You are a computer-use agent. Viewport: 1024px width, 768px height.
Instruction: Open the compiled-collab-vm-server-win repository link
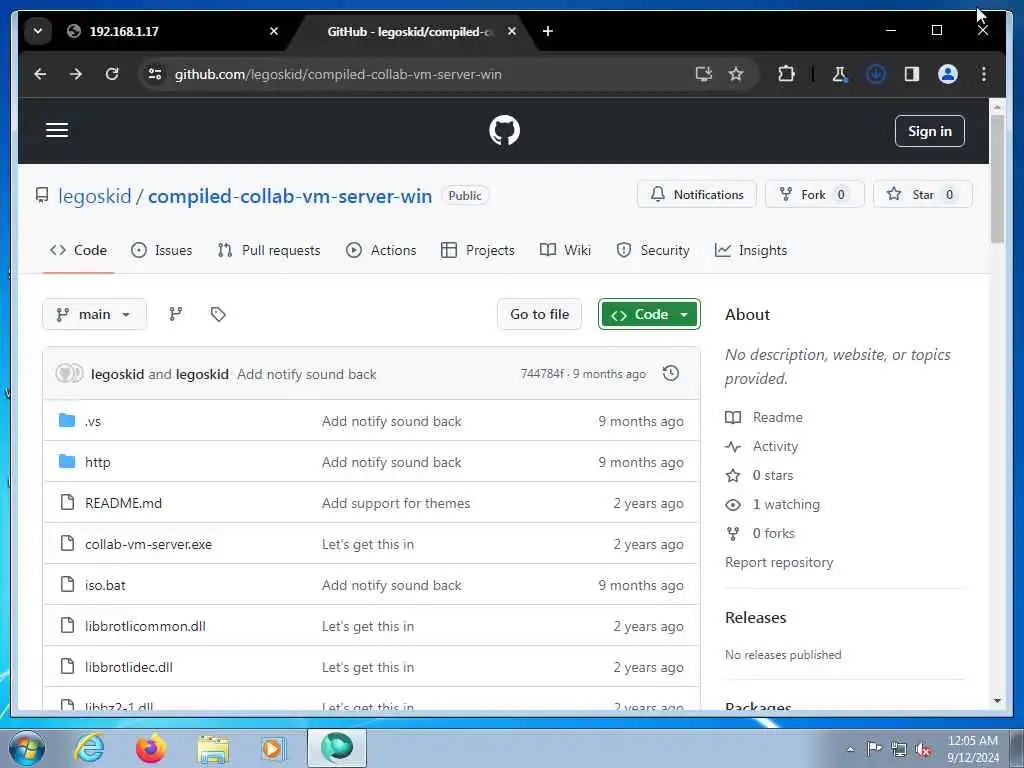(x=290, y=196)
